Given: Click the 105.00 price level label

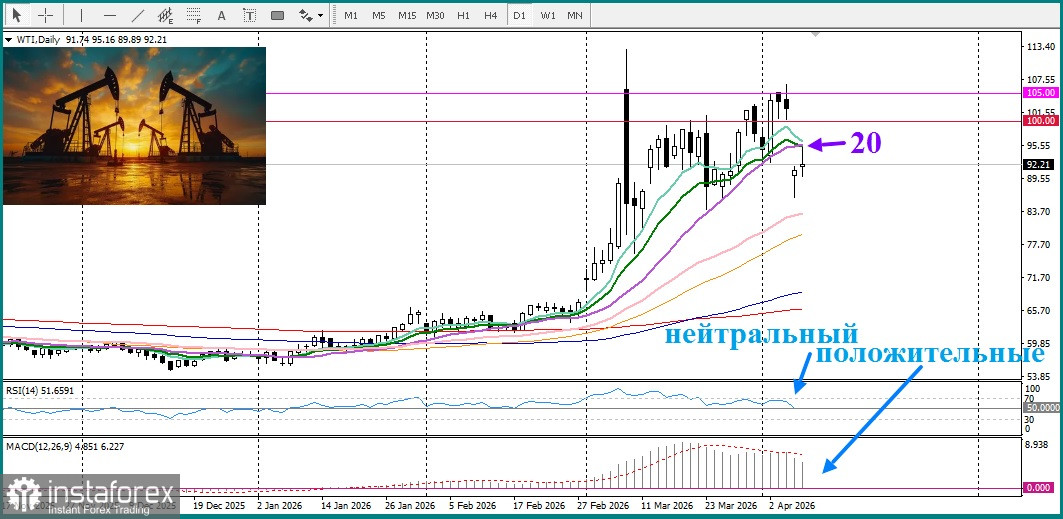Looking at the screenshot, I should pos(1041,92).
